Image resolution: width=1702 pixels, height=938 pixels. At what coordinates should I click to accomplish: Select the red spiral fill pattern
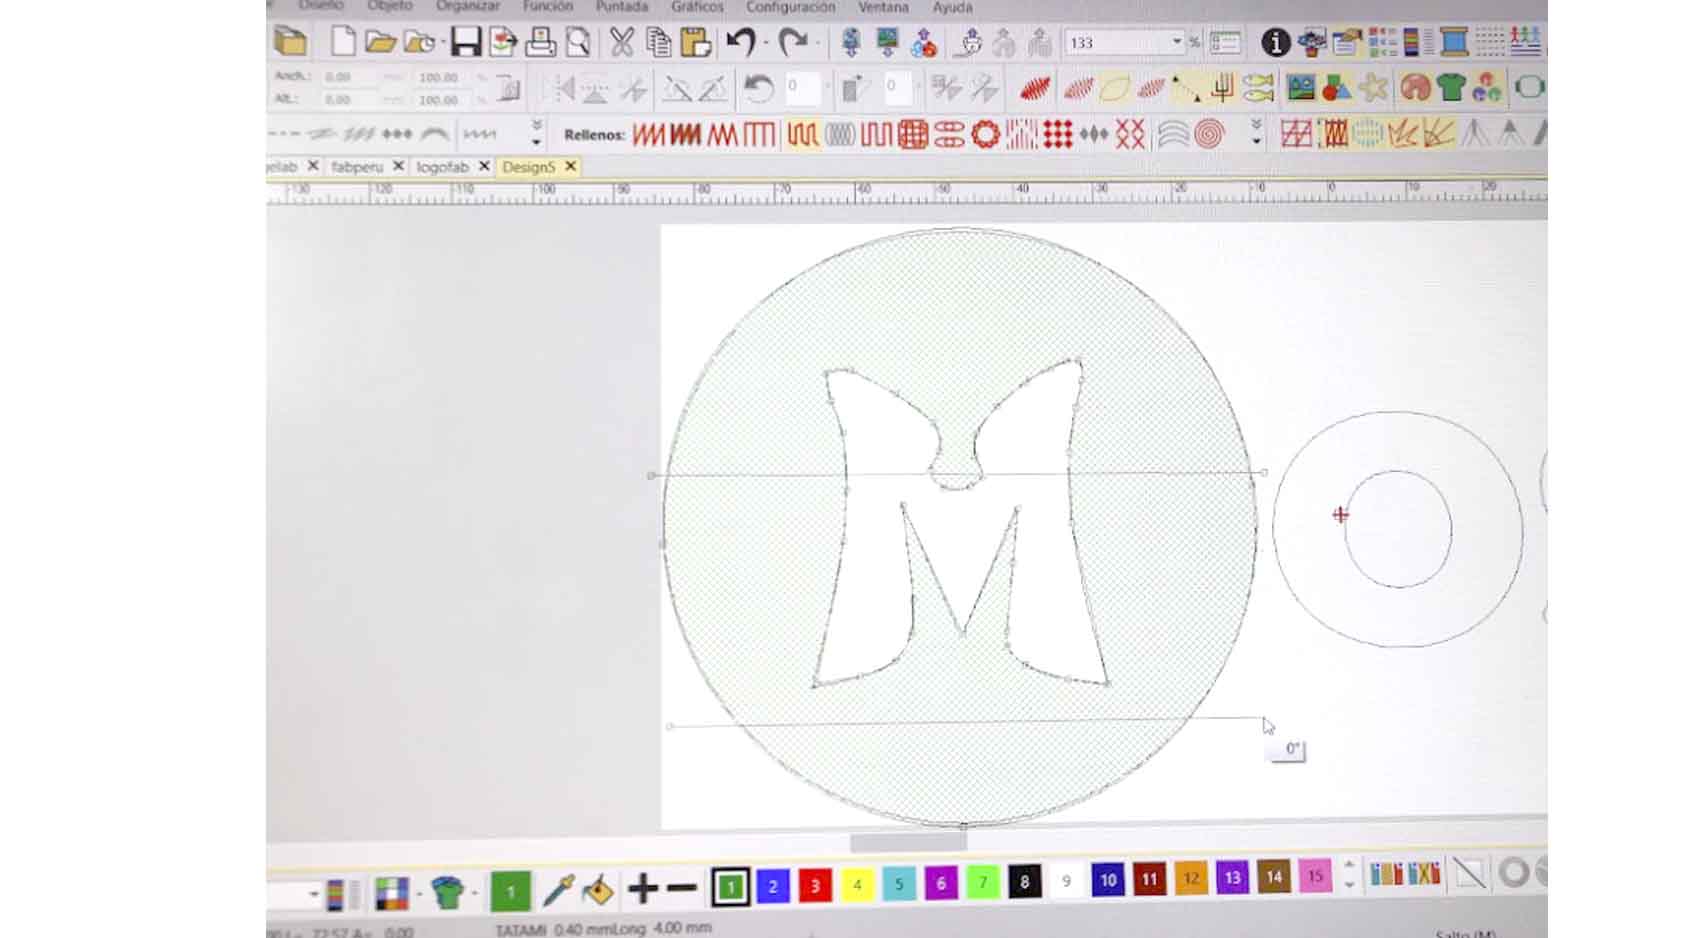point(1209,134)
